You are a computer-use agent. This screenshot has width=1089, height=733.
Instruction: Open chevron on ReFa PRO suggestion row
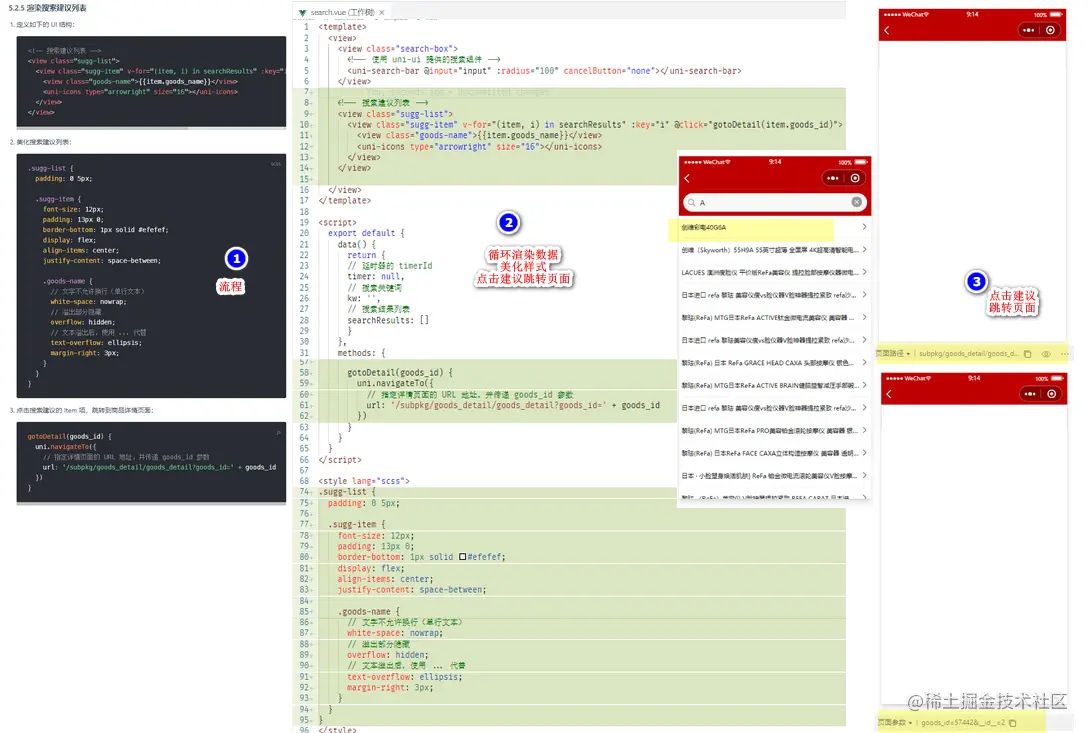pyautogui.click(x=864, y=430)
